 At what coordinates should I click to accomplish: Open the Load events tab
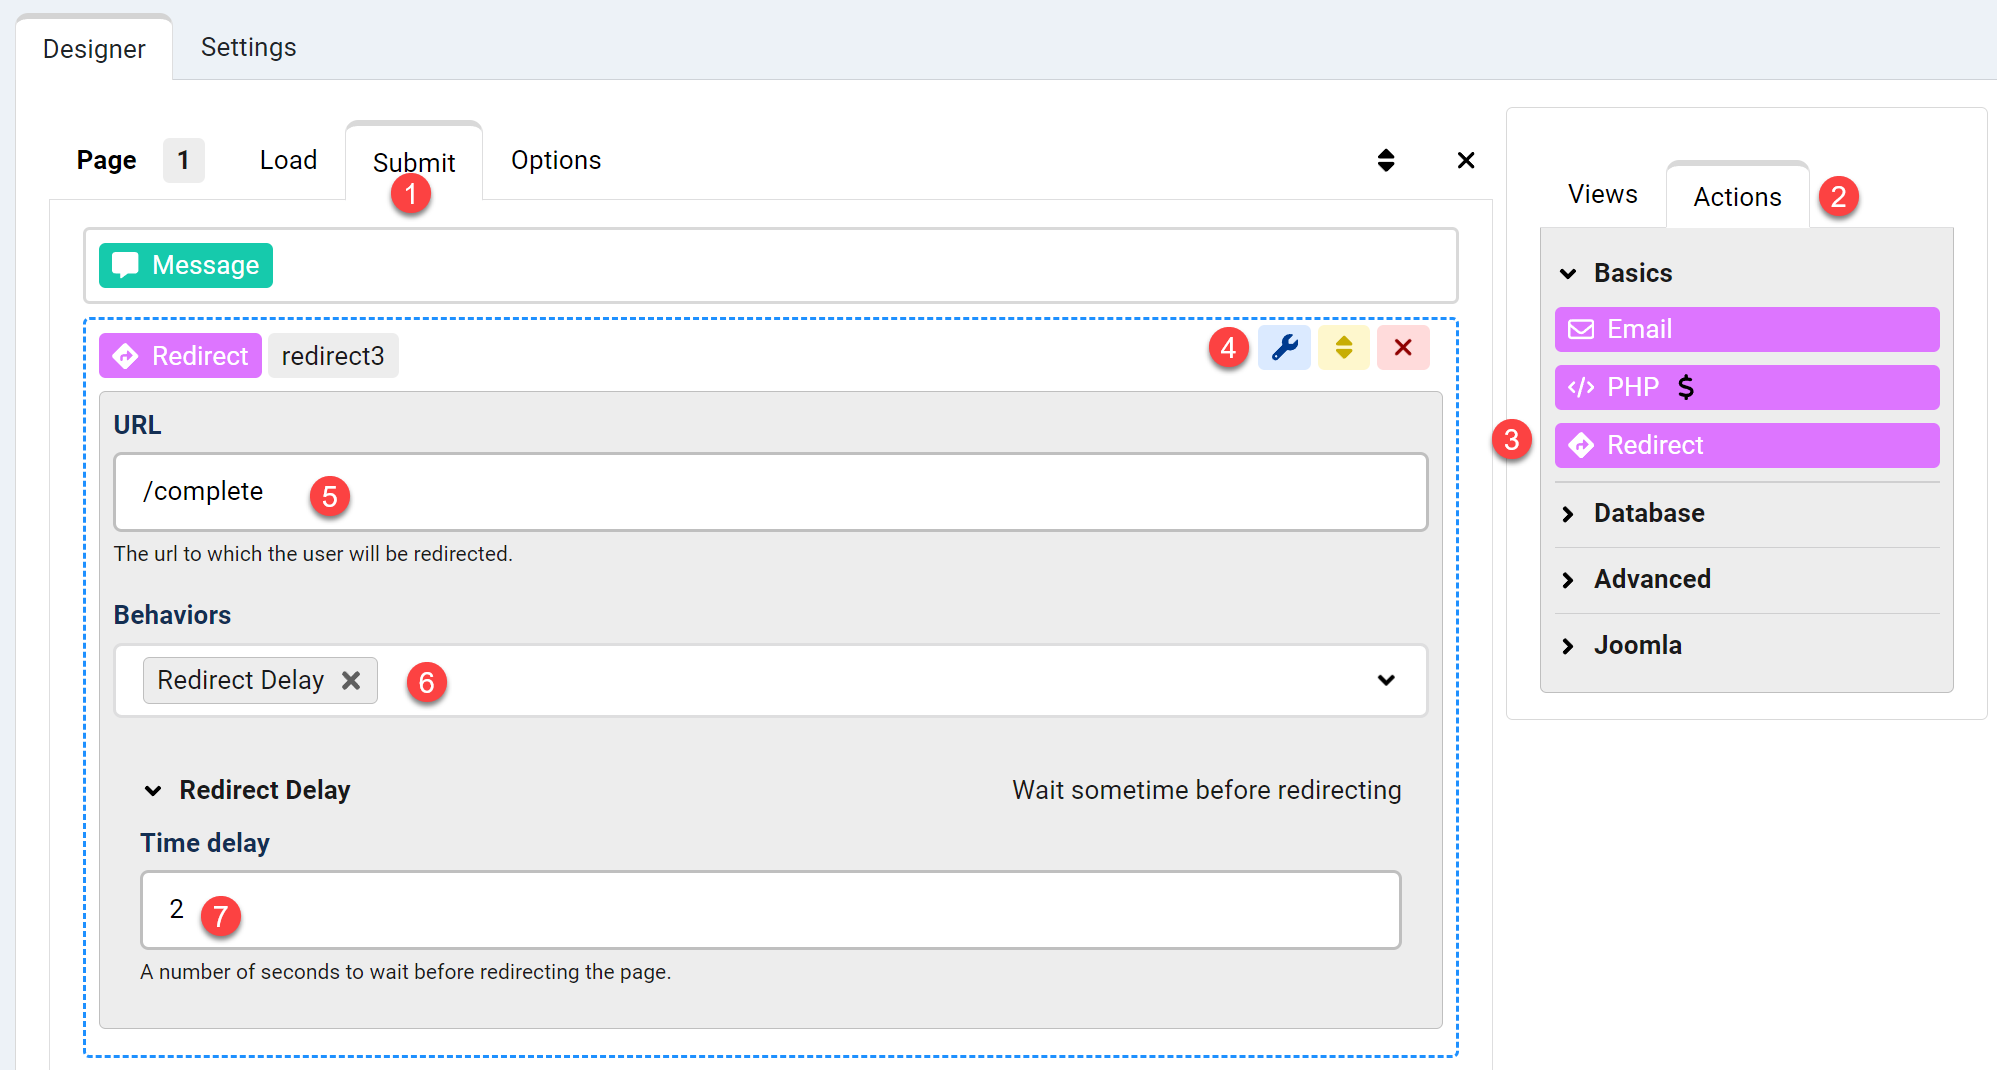click(x=288, y=160)
